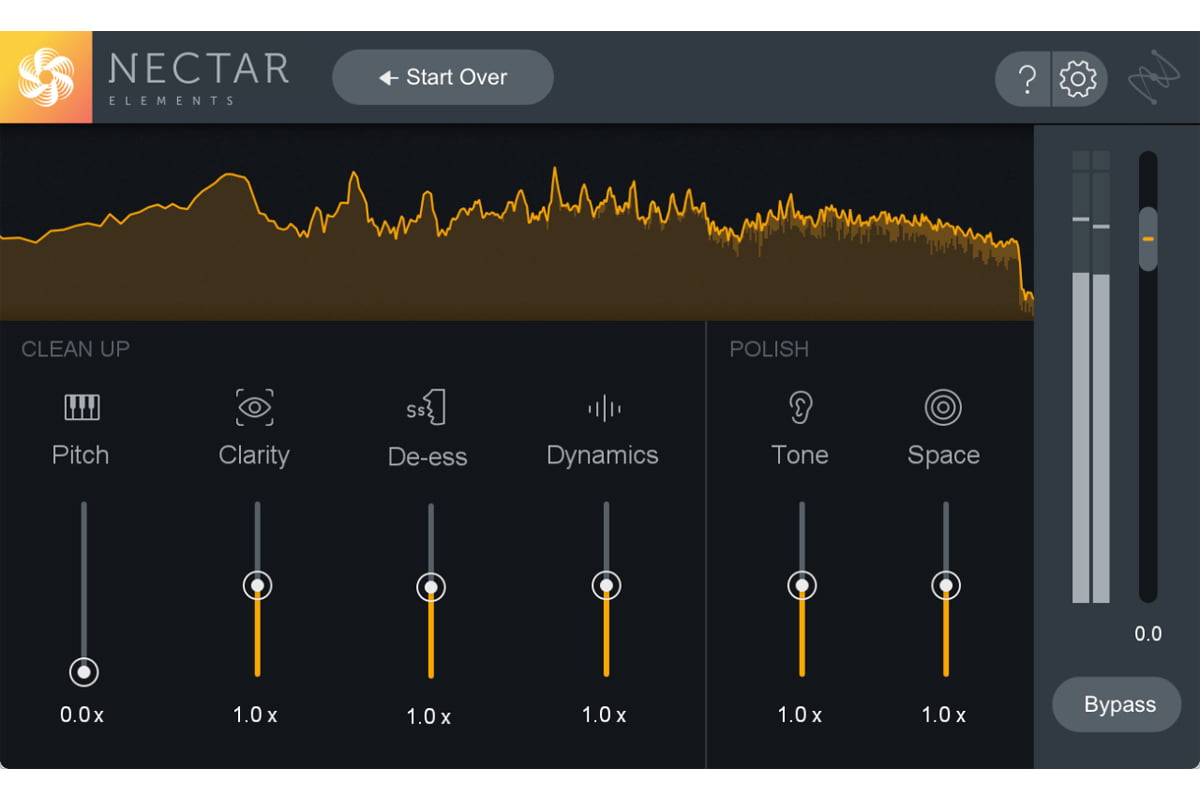Click the Pitch label
The width and height of the screenshot is (1200, 800).
point(80,455)
